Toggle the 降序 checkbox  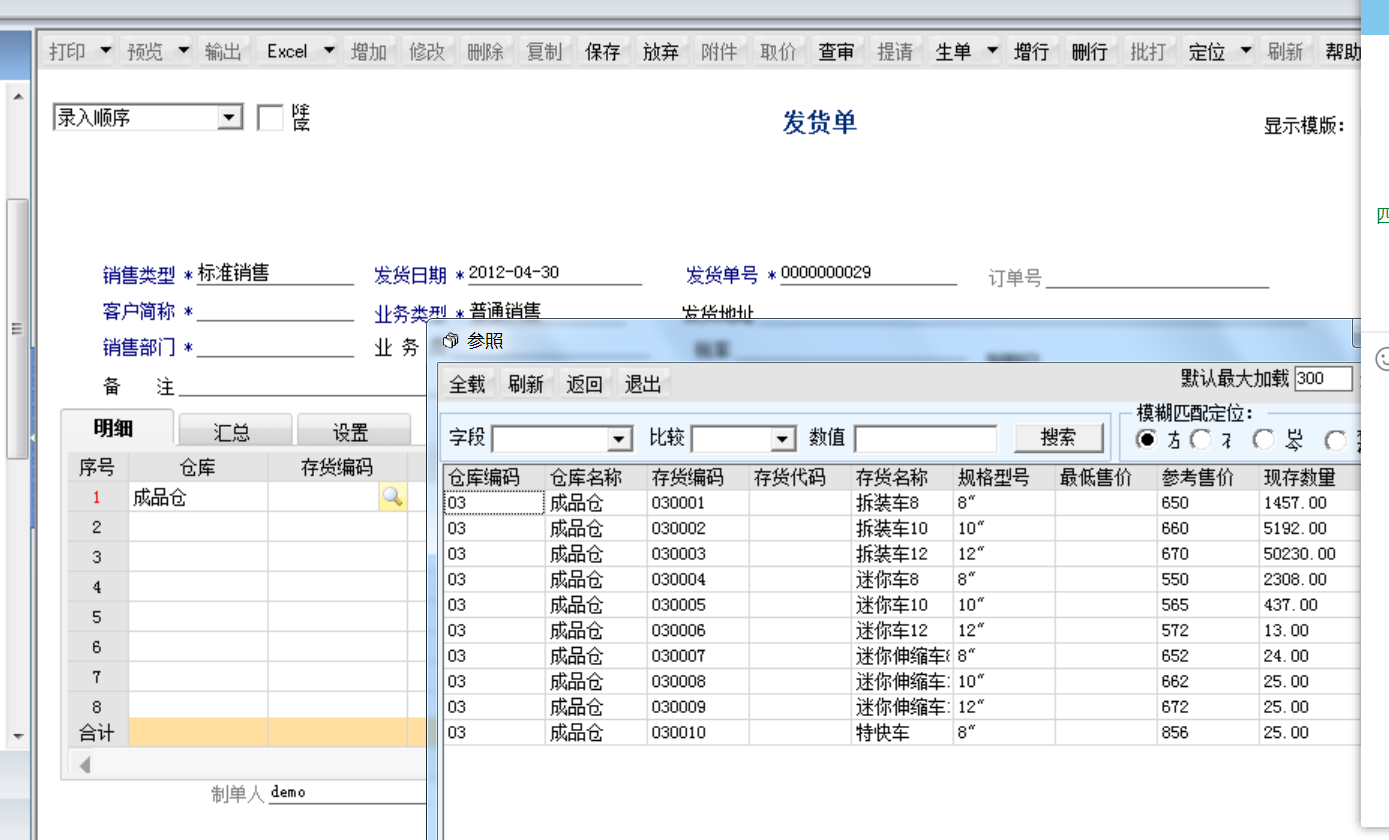[270, 118]
